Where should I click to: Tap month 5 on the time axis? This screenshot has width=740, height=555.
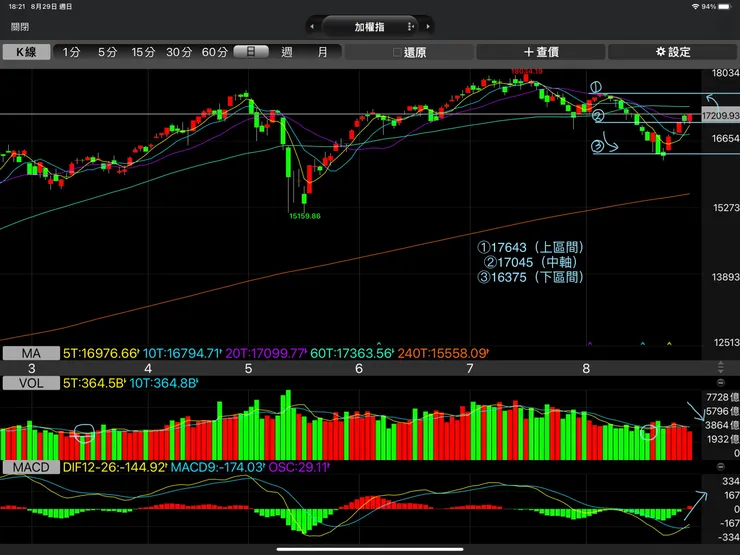click(248, 368)
